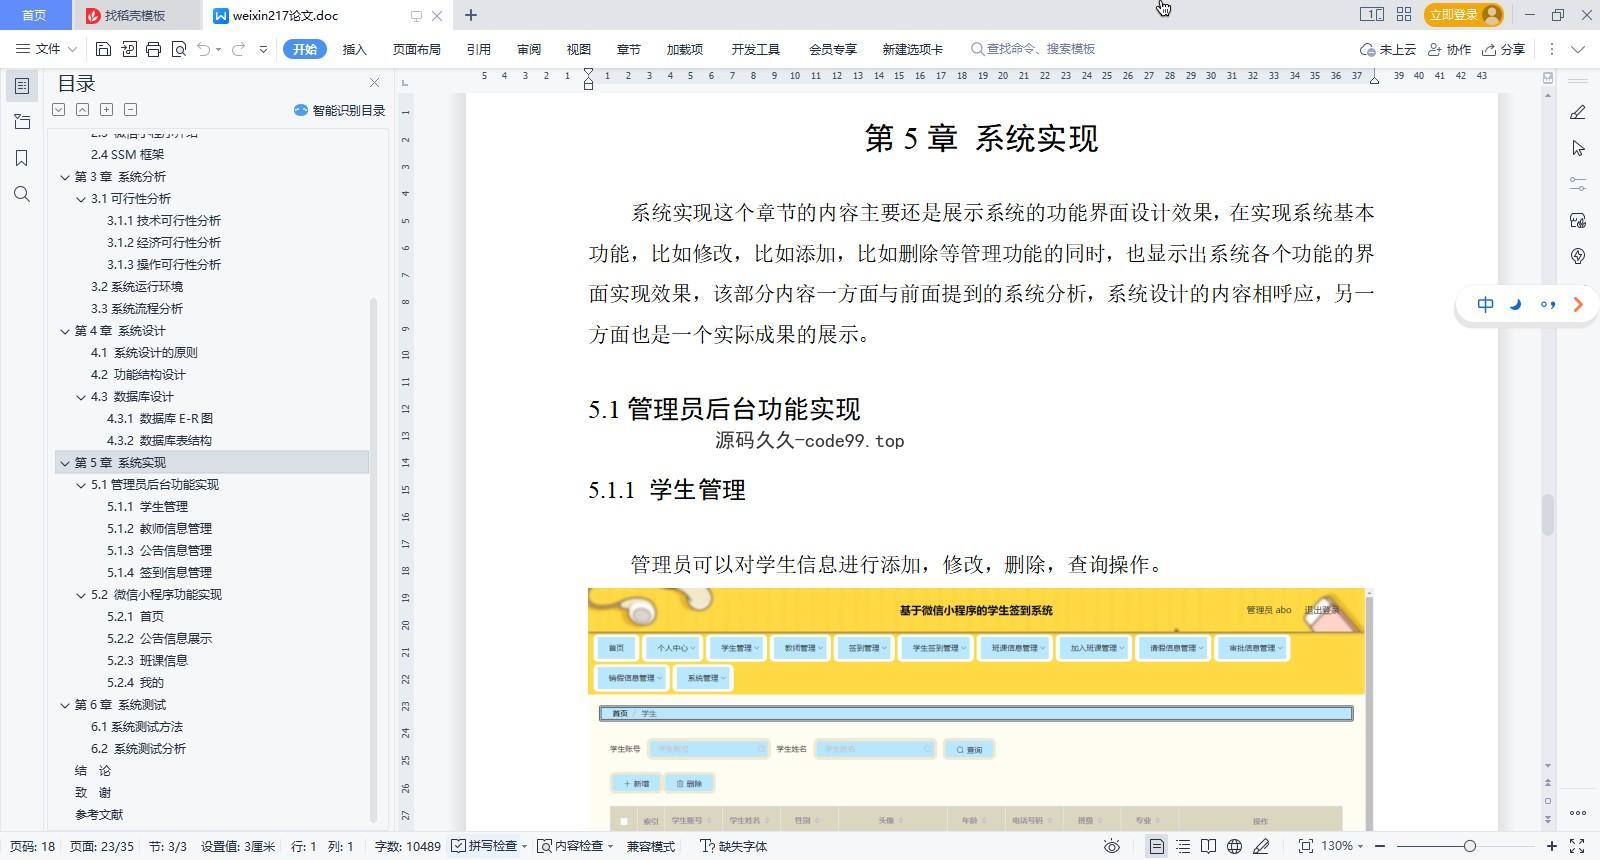Collapse 3.1 可行性分析 node in outline
This screenshot has width=1600, height=860.
click(x=81, y=199)
